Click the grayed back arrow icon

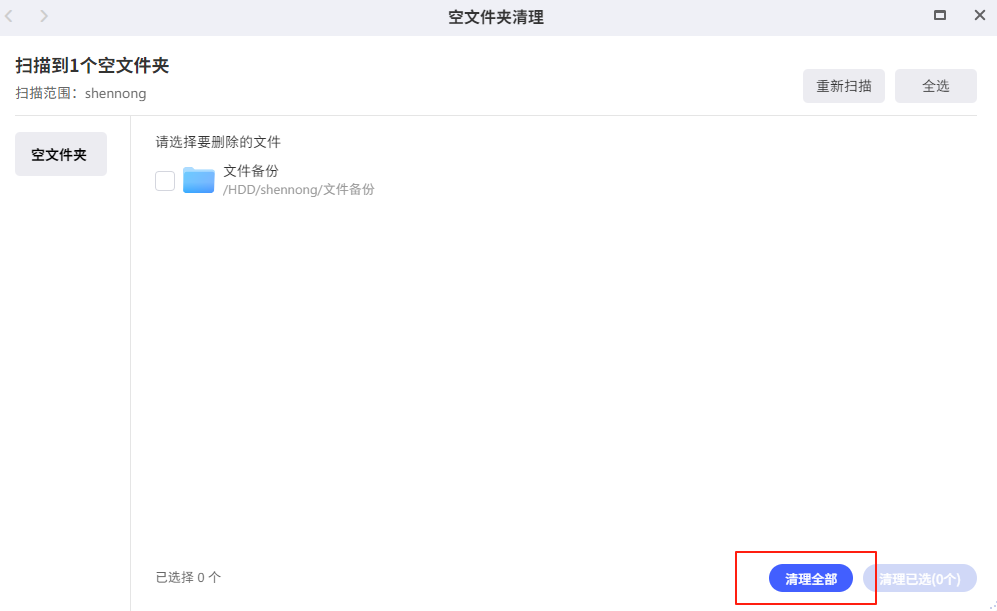tap(10, 16)
